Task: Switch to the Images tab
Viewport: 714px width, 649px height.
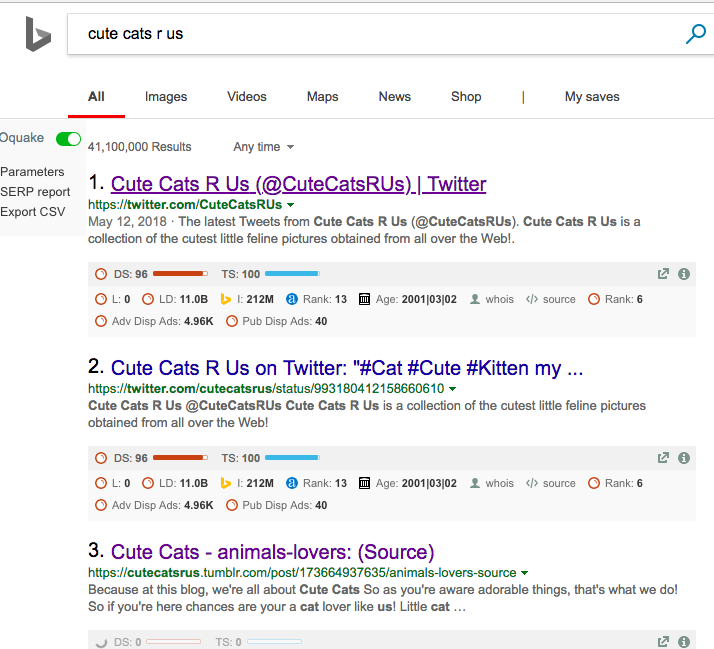Action: click(x=166, y=97)
